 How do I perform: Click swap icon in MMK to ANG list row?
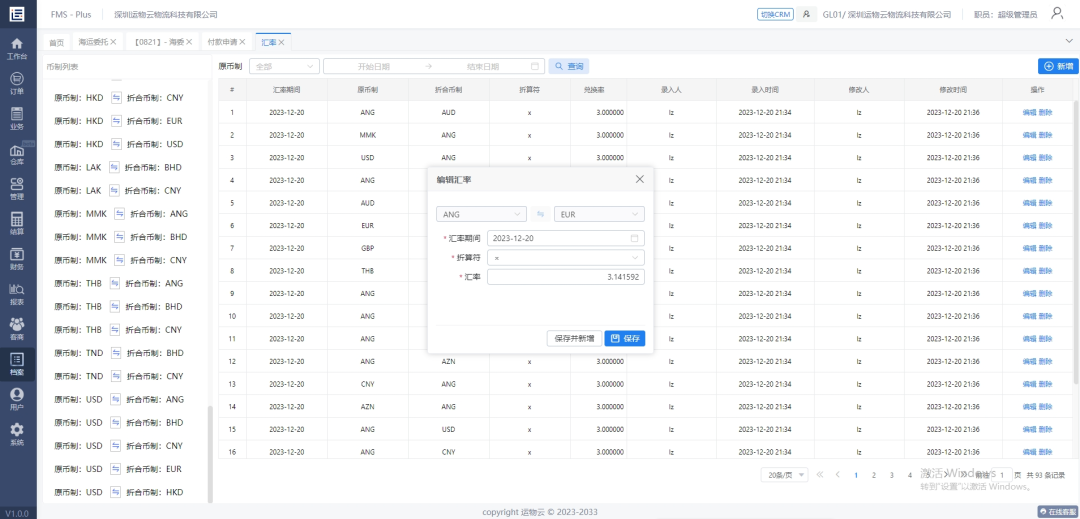119,213
